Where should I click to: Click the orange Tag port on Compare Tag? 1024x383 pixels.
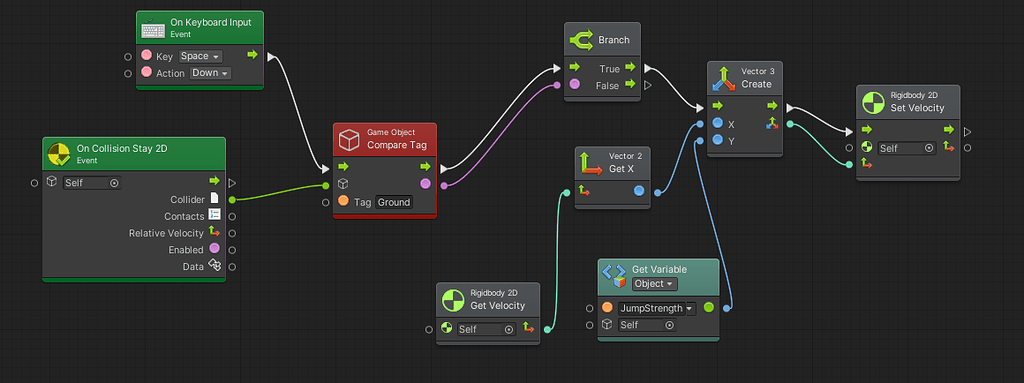tap(344, 201)
